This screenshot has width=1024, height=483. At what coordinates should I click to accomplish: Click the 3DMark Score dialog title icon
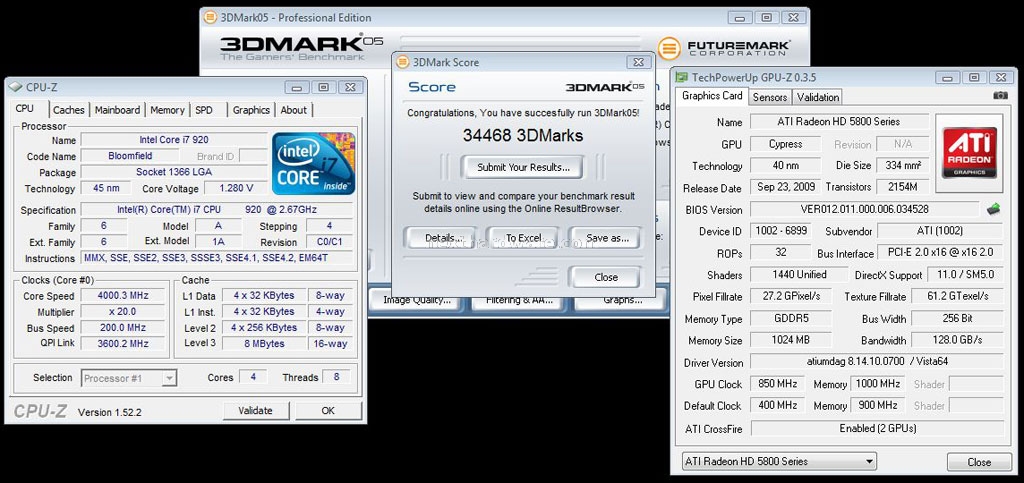click(x=402, y=62)
